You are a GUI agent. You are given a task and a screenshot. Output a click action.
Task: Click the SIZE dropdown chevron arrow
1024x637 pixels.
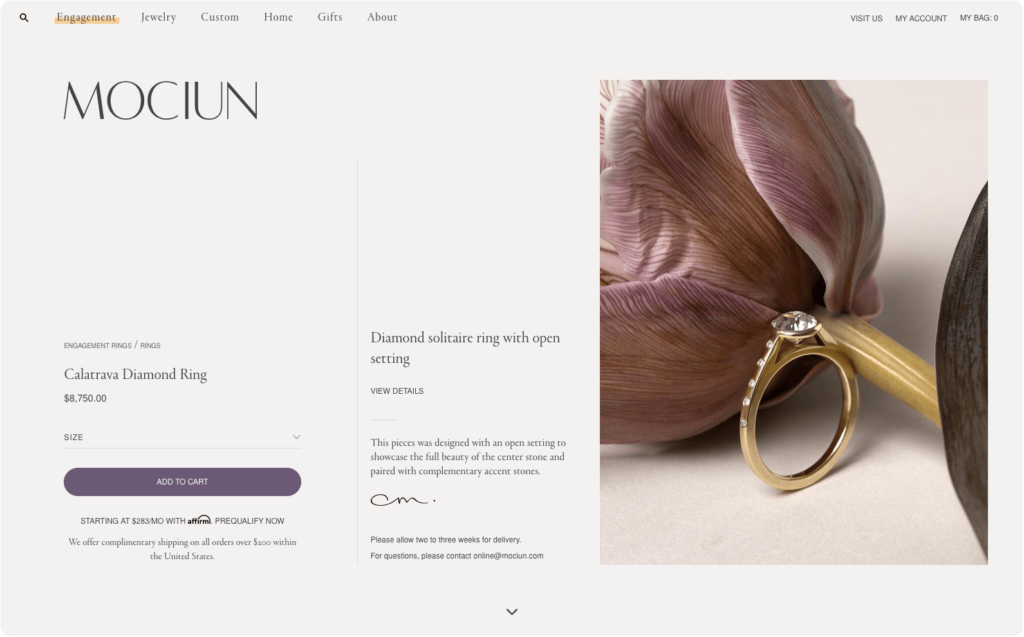[x=296, y=437]
